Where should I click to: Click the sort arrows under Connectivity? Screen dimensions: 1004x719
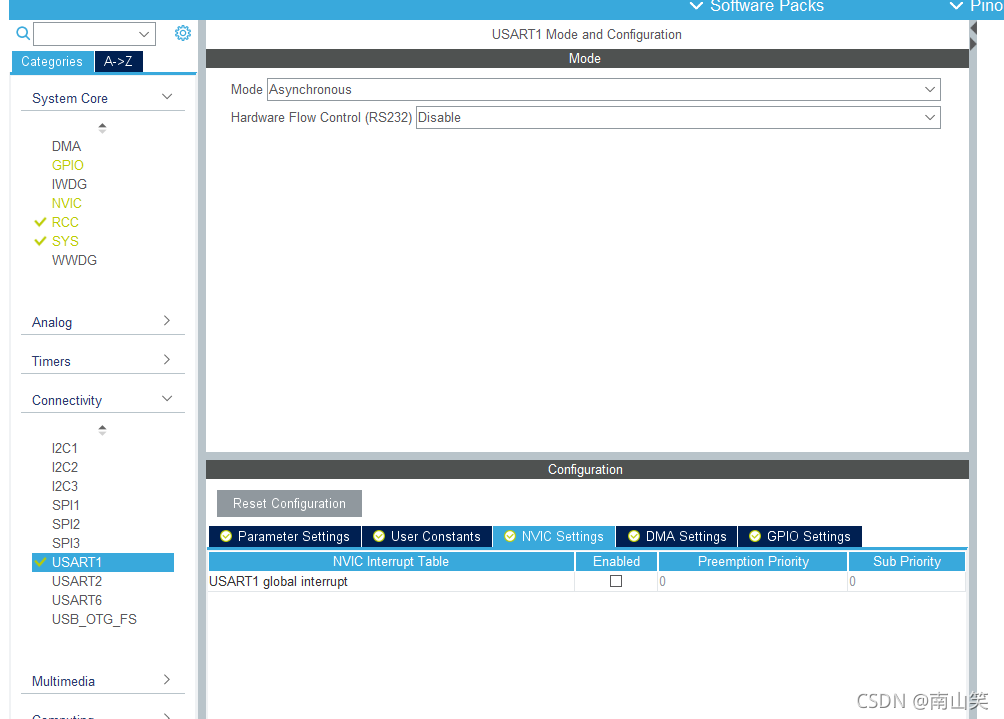tap(102, 430)
